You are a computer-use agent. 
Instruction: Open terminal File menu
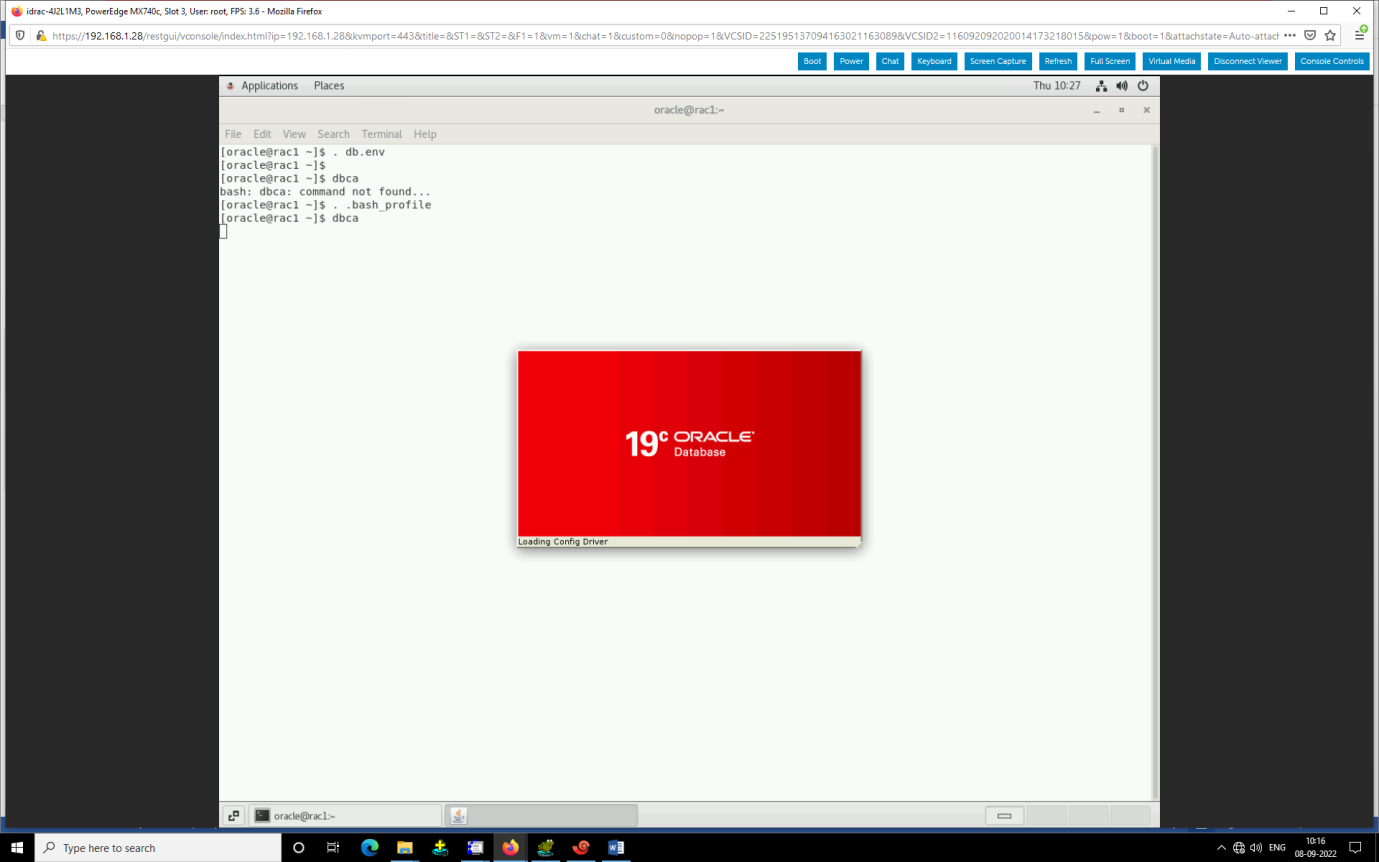(x=233, y=134)
